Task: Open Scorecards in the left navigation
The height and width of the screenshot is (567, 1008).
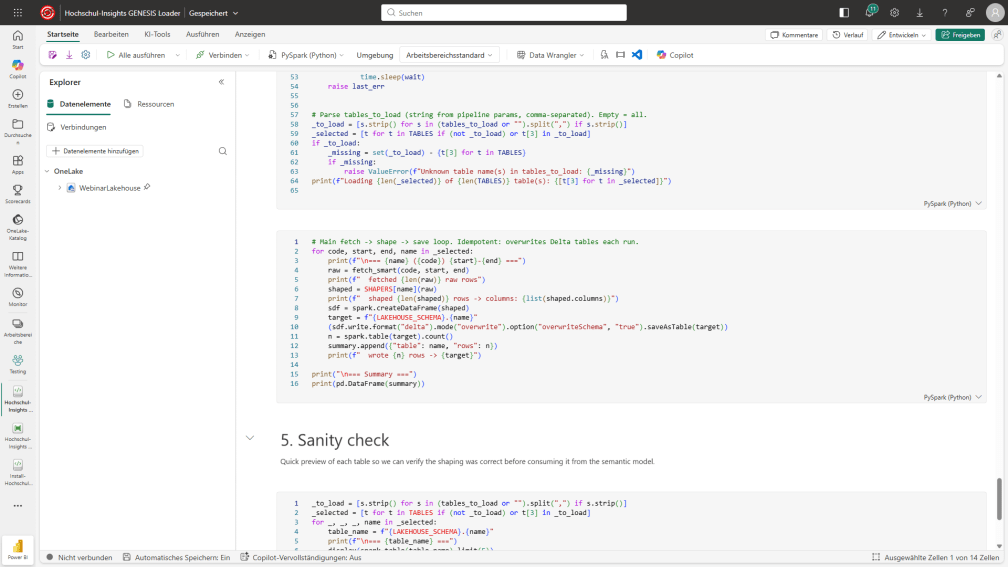Action: point(17,194)
